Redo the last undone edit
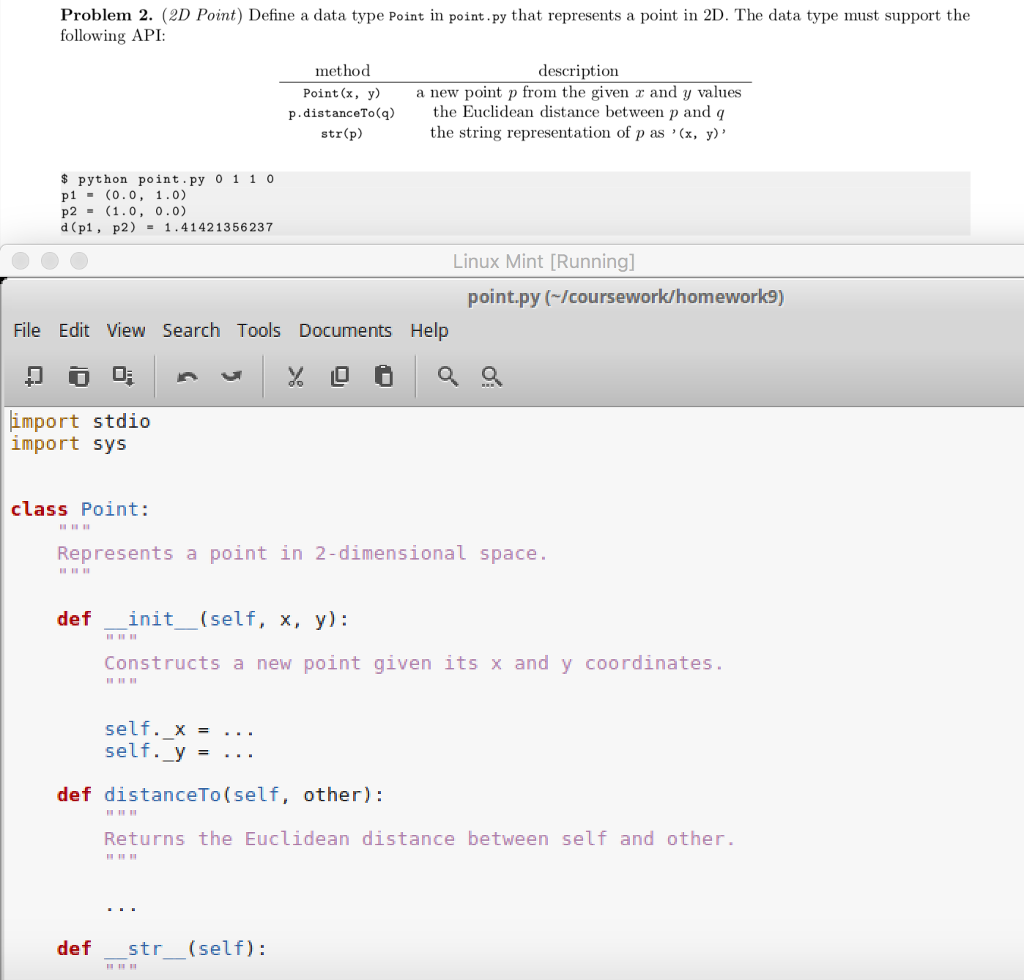The image size is (1024, 980). (x=232, y=375)
